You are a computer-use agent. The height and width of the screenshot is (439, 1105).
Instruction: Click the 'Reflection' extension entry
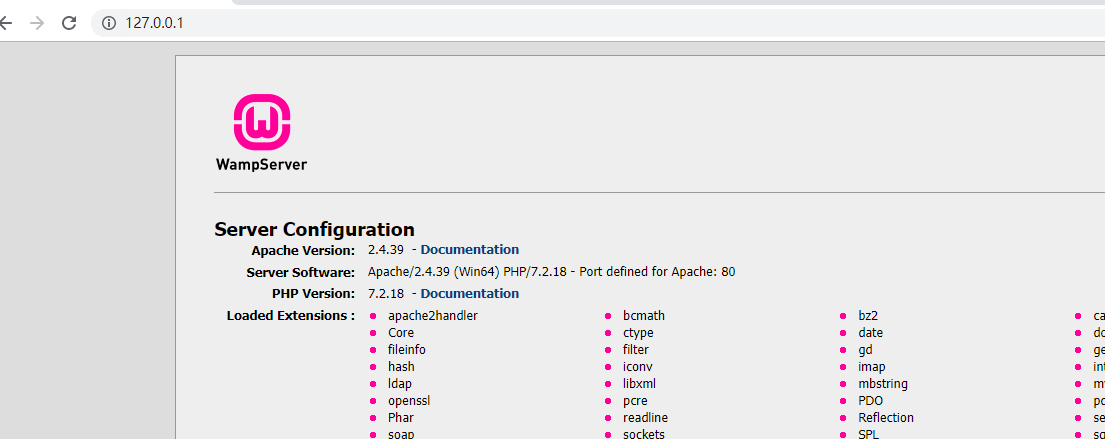pyautogui.click(x=886, y=418)
